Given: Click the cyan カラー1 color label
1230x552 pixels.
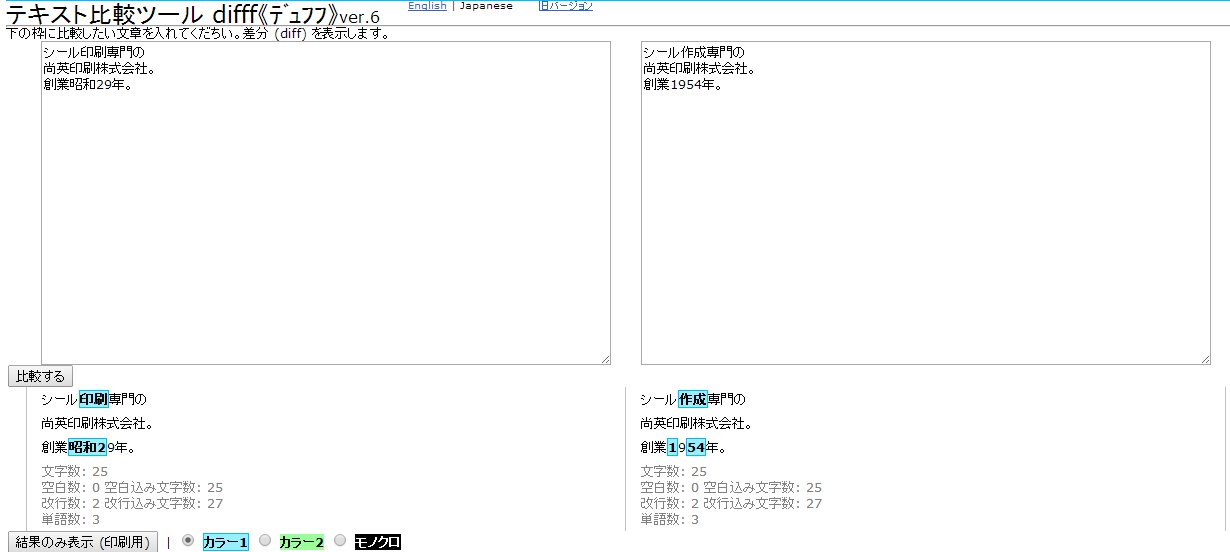Looking at the screenshot, I should tap(225, 542).
